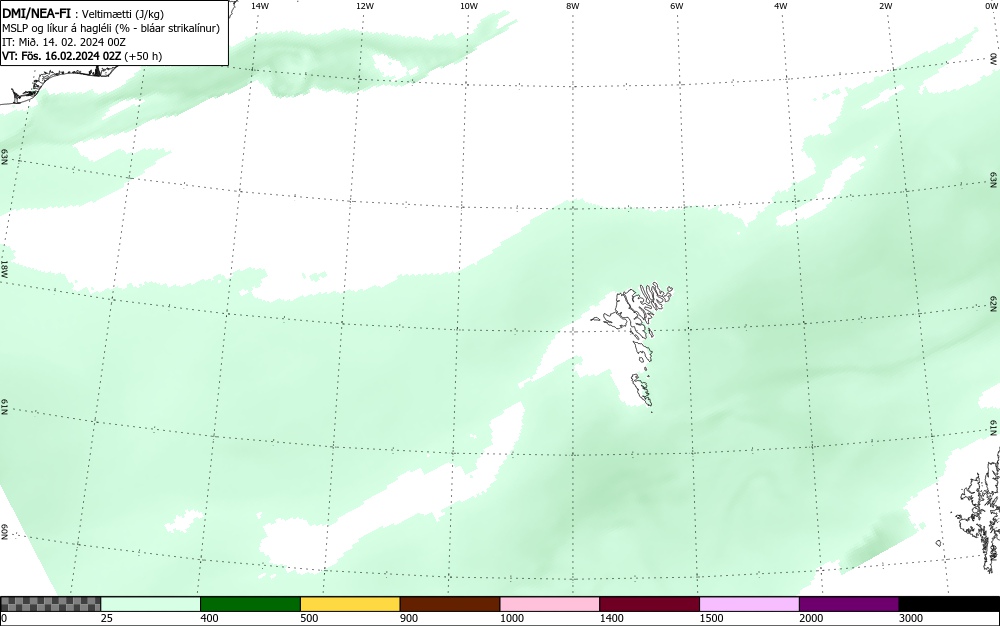The image size is (1000, 626).
Task: Click the 'Veltimætti (J/kg)' label
Action: (x=122, y=14)
